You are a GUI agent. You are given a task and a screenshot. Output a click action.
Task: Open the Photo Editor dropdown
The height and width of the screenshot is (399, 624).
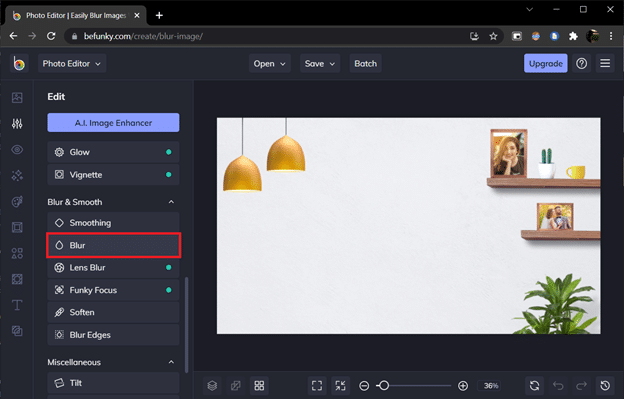point(72,64)
